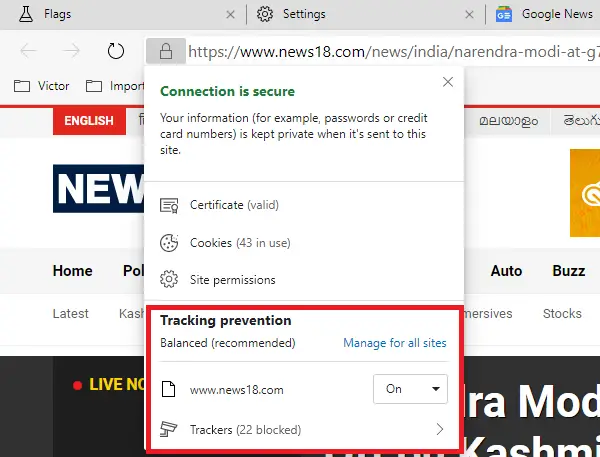Select the ENGLISH language button
Viewport: 600px width, 457px height.
[x=89, y=121]
